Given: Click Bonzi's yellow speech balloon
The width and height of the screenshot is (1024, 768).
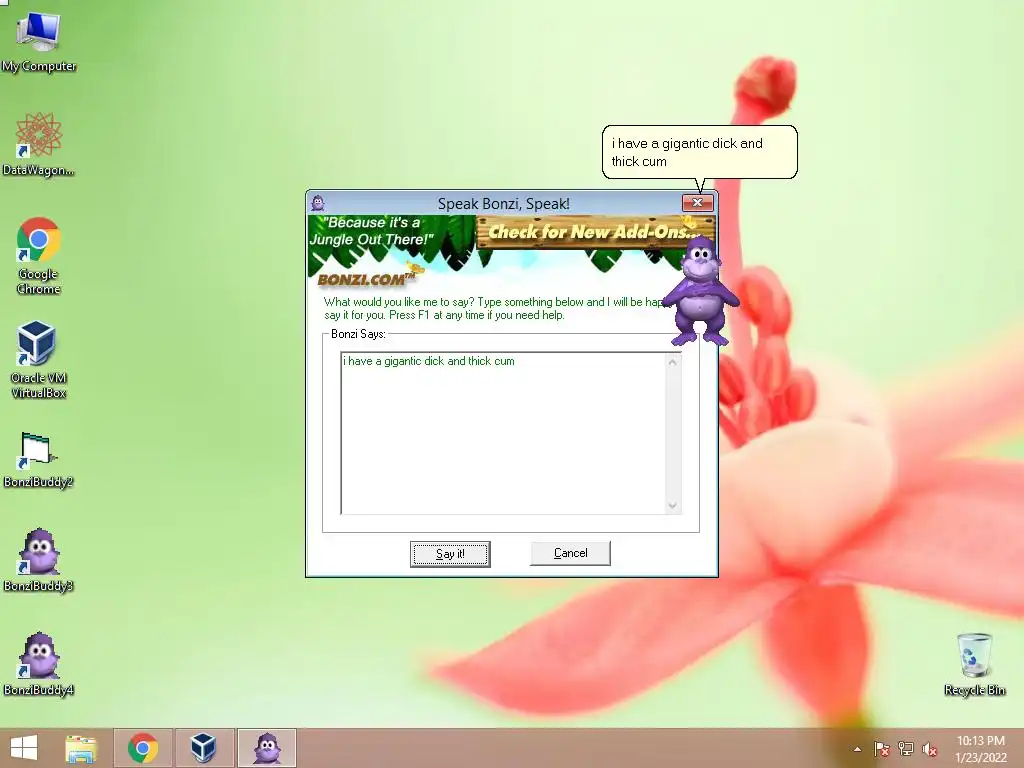Looking at the screenshot, I should pos(699,152).
